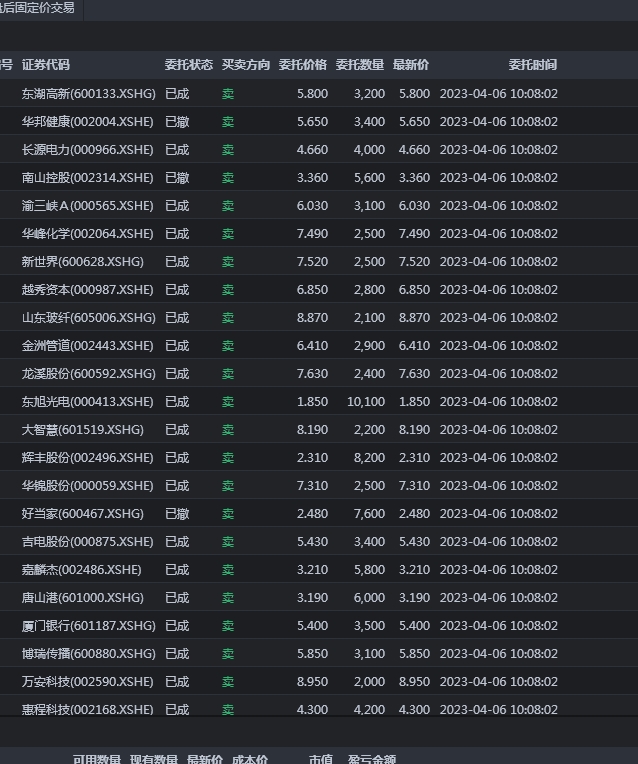Select the 长源电力(000966.XSHE) order row
Viewport: 638px width, 764px height.
click(319, 150)
